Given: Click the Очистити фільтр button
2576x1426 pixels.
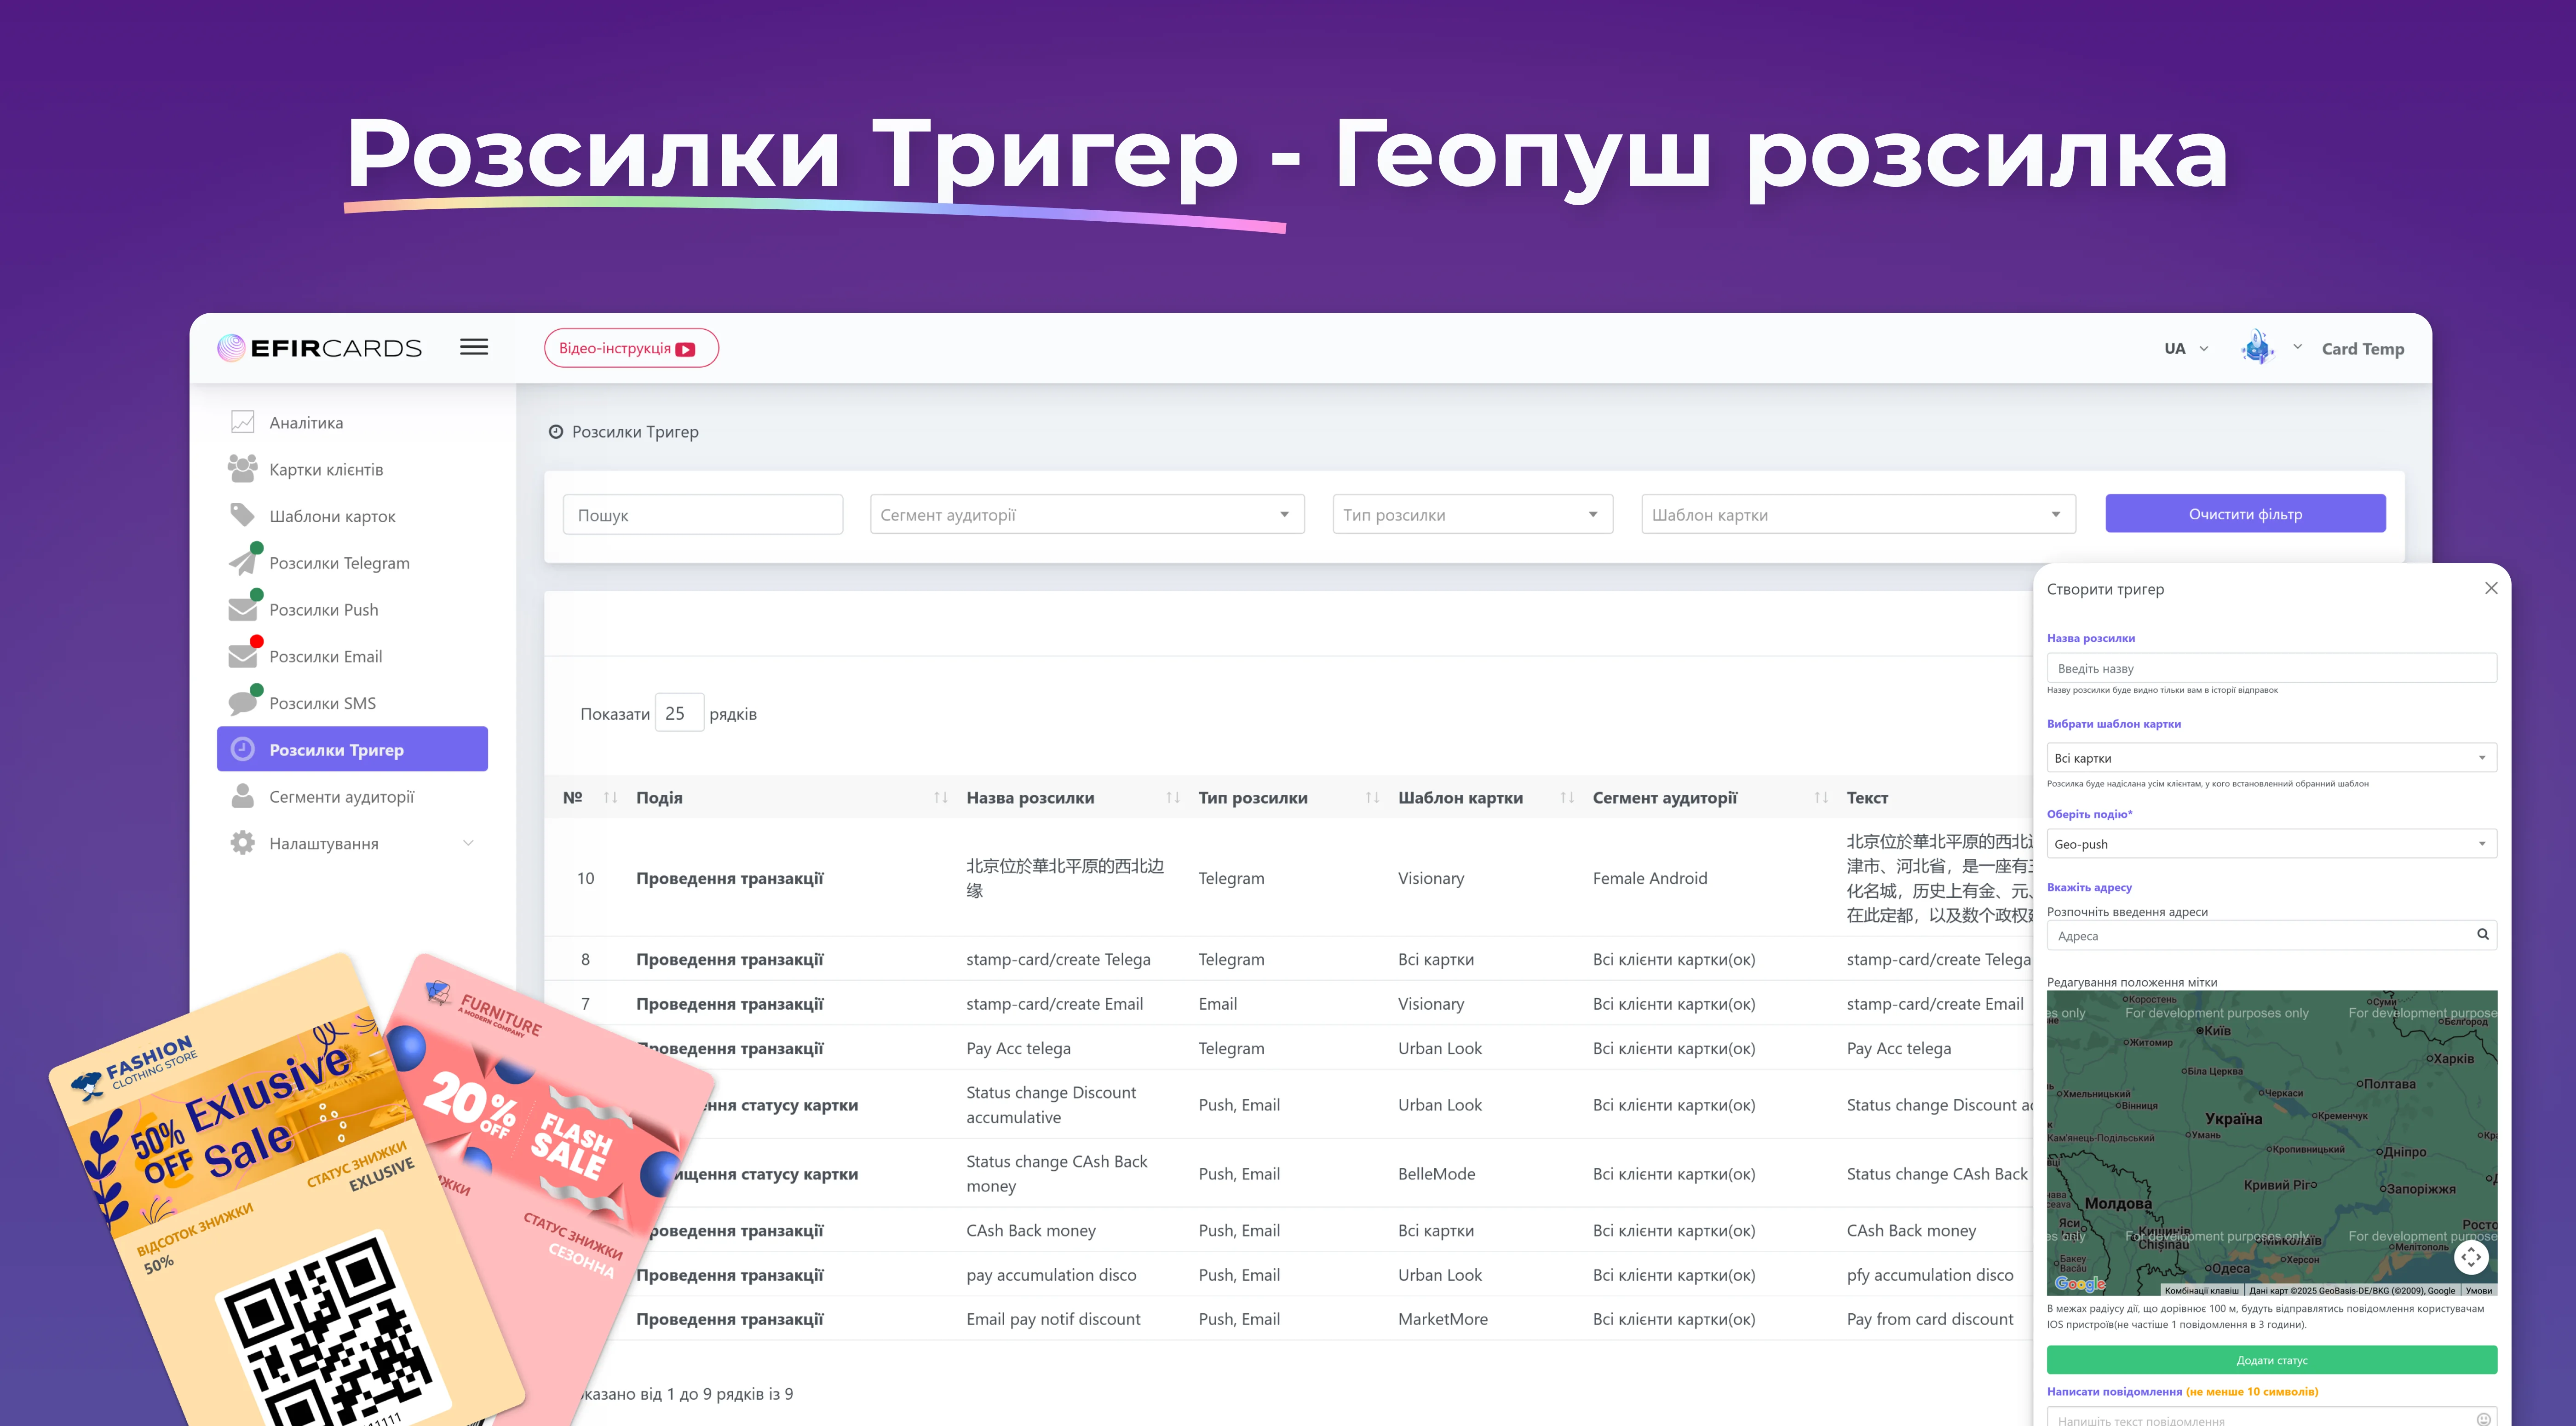Looking at the screenshot, I should [2245, 514].
